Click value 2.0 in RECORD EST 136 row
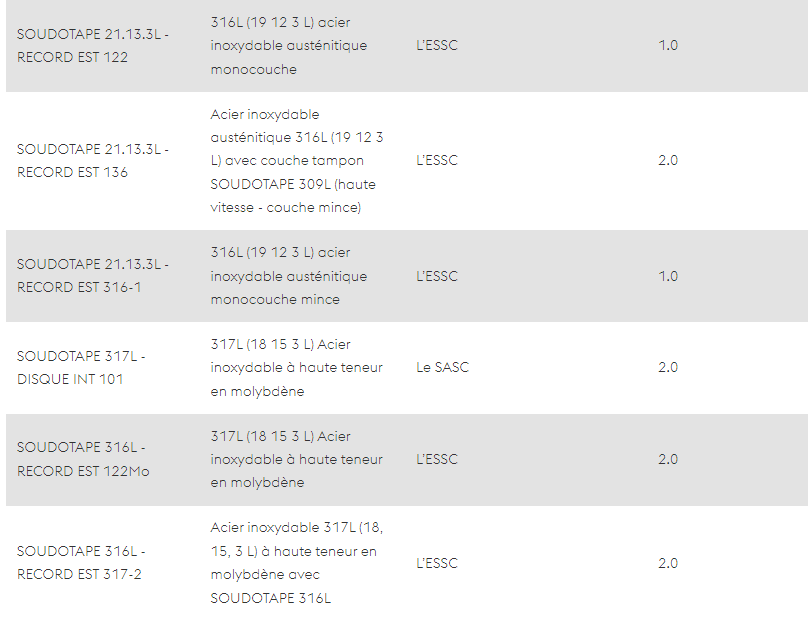The height and width of the screenshot is (619, 808). pos(668,160)
